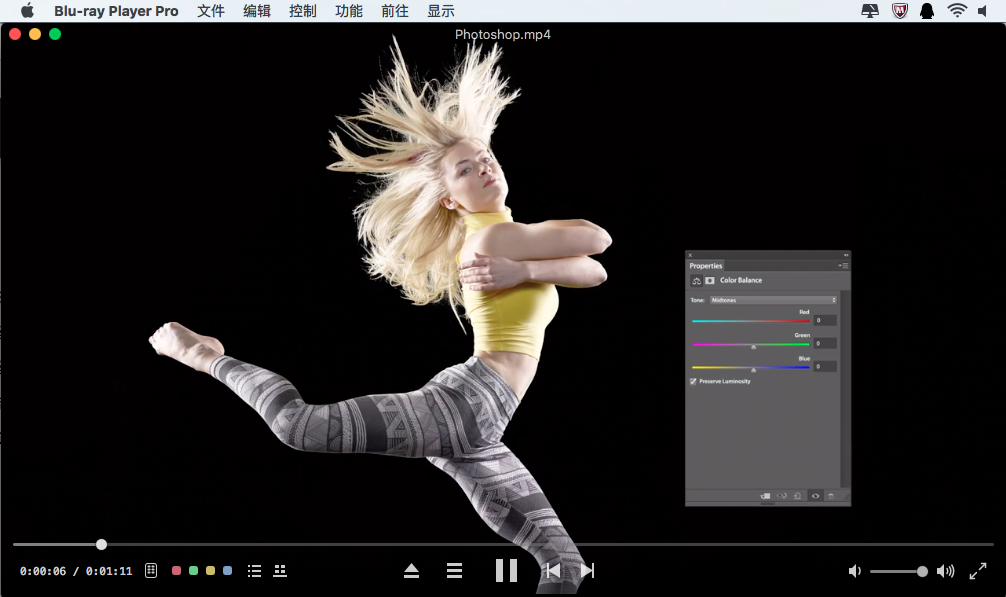Open the 文件 menu
The image size is (1006, 597).
[x=211, y=11]
